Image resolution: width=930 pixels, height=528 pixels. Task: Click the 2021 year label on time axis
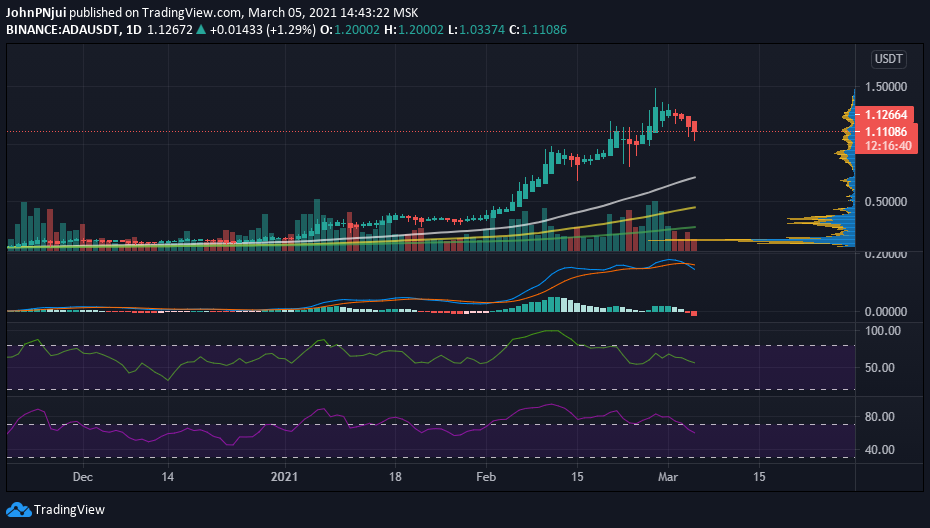[284, 477]
